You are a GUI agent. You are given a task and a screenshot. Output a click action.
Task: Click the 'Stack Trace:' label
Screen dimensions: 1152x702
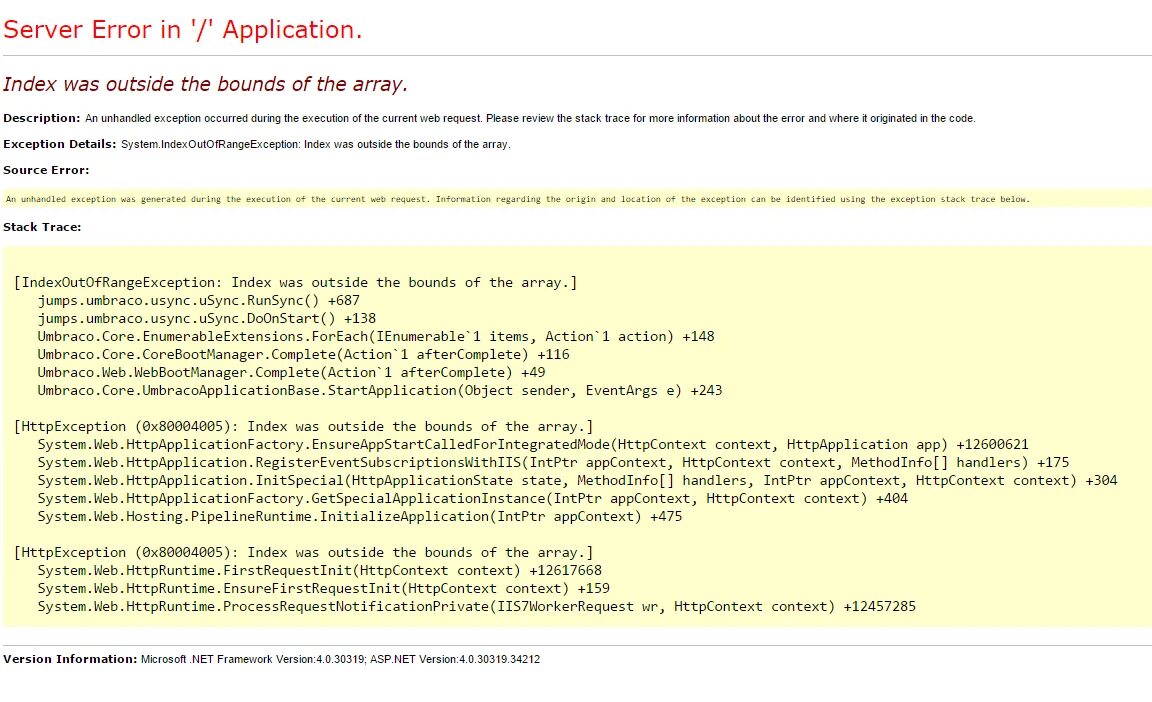(42, 228)
